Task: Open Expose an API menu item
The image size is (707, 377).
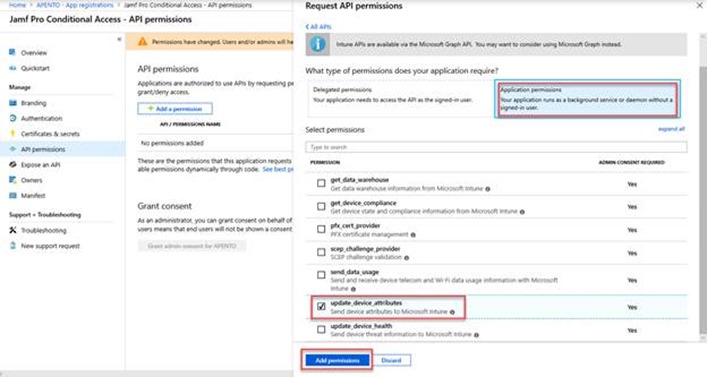Action: (40, 165)
